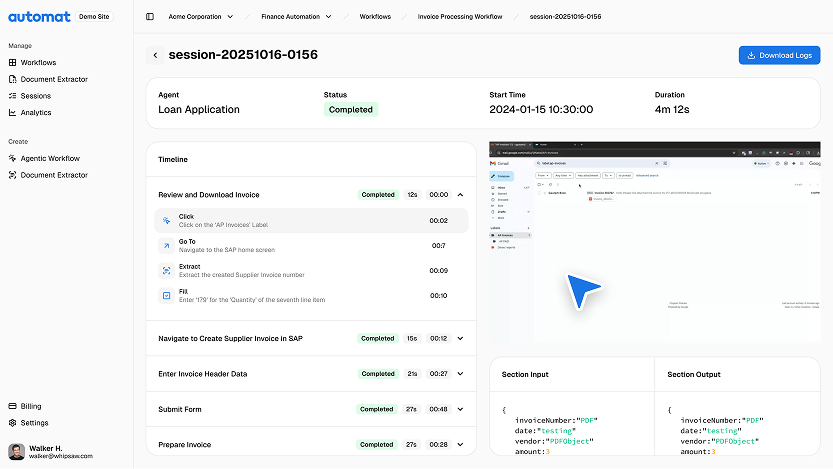Screen dimensions: 833x469
Task: Click the Agentic Workflow sparkle icon
Action: [12, 158]
